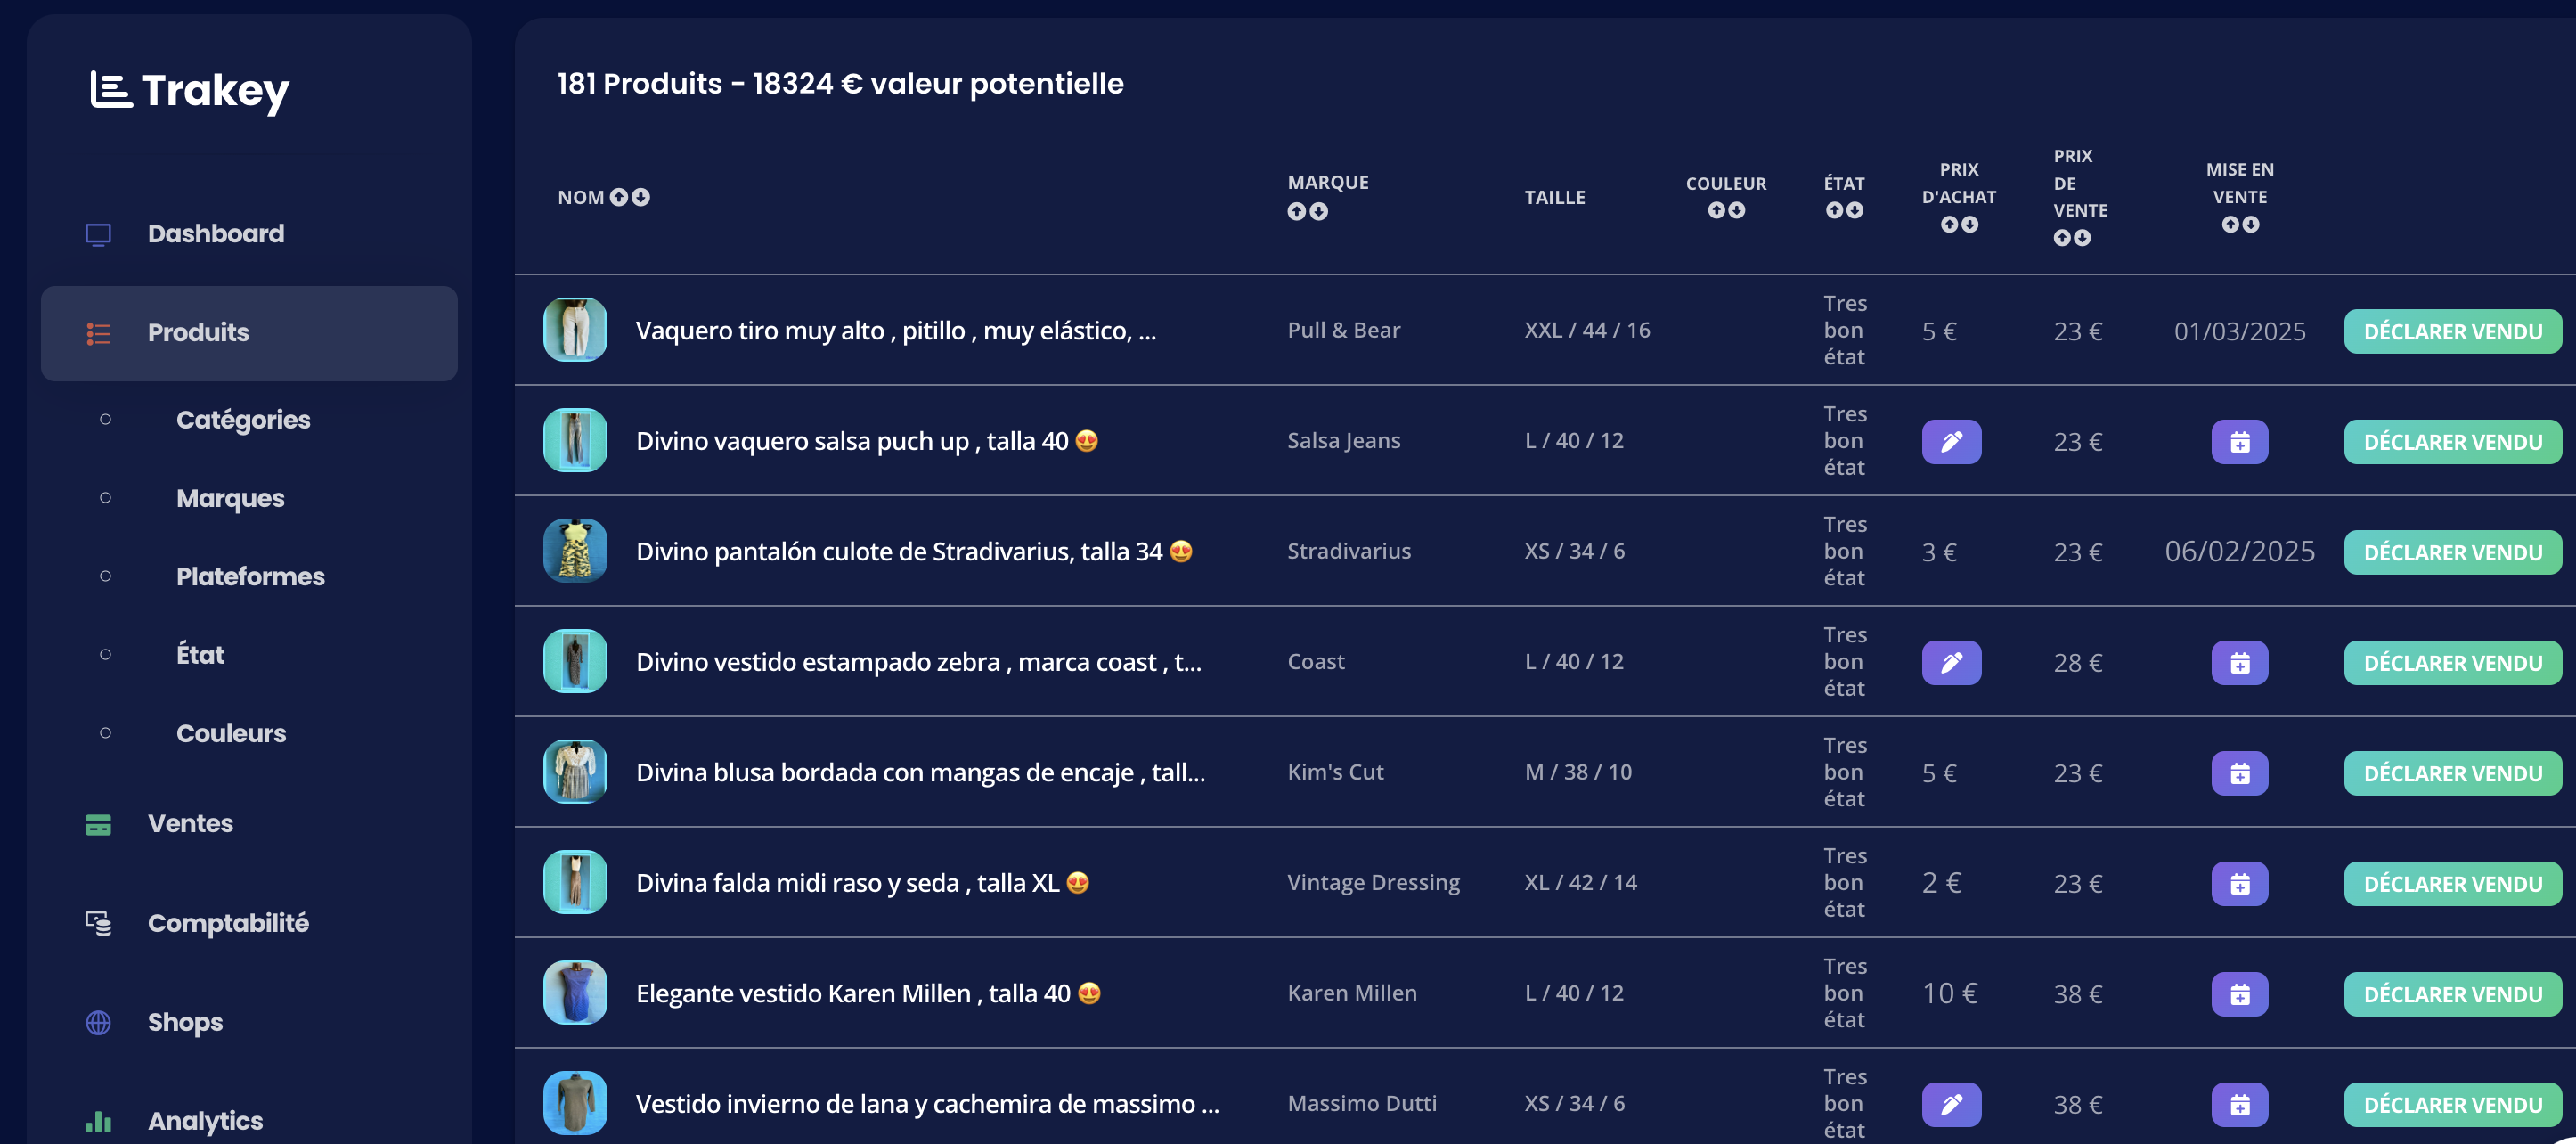The width and height of the screenshot is (2576, 1144).
Task: Click the 10 € purchase price
Action: [1950, 993]
